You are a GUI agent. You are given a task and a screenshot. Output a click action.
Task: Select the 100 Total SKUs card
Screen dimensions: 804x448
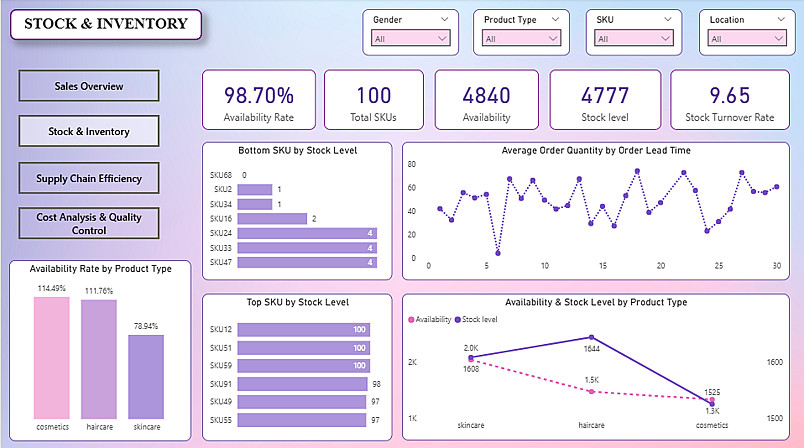374,100
